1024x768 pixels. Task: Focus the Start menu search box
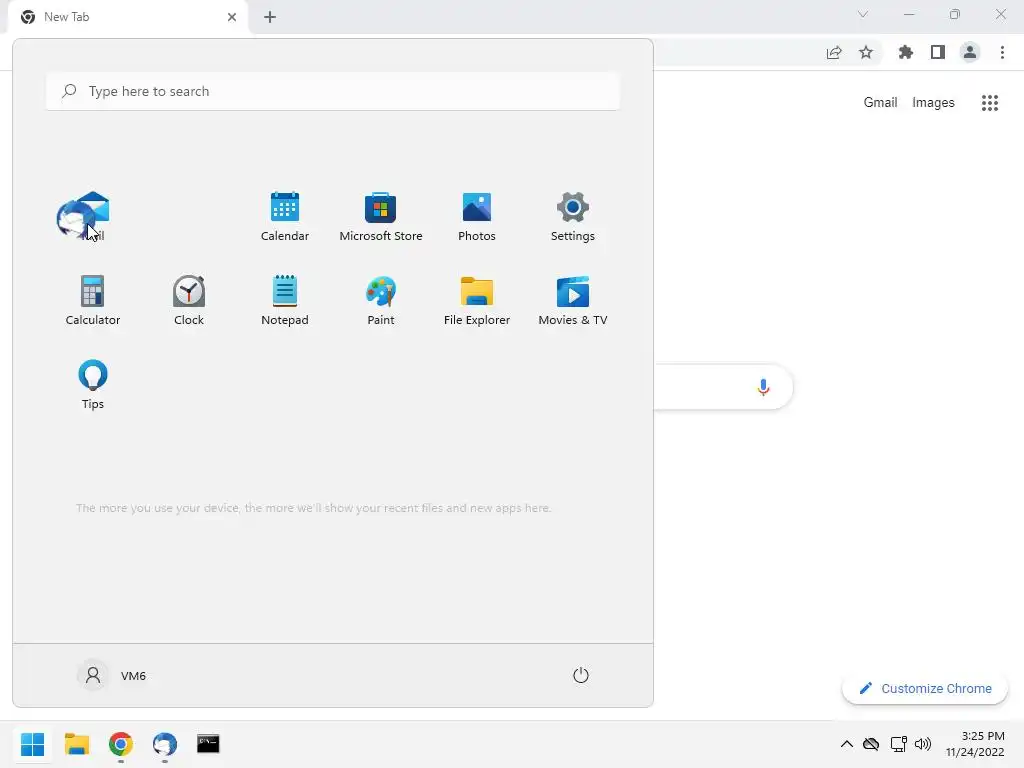pyautogui.click(x=333, y=91)
